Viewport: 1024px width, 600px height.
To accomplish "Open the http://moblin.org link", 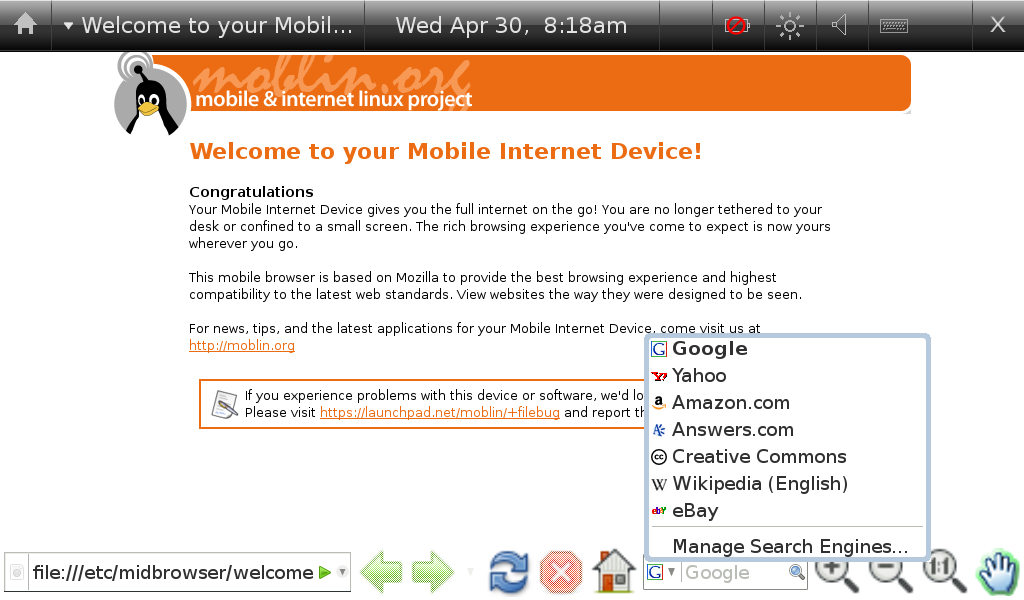I will [x=242, y=345].
